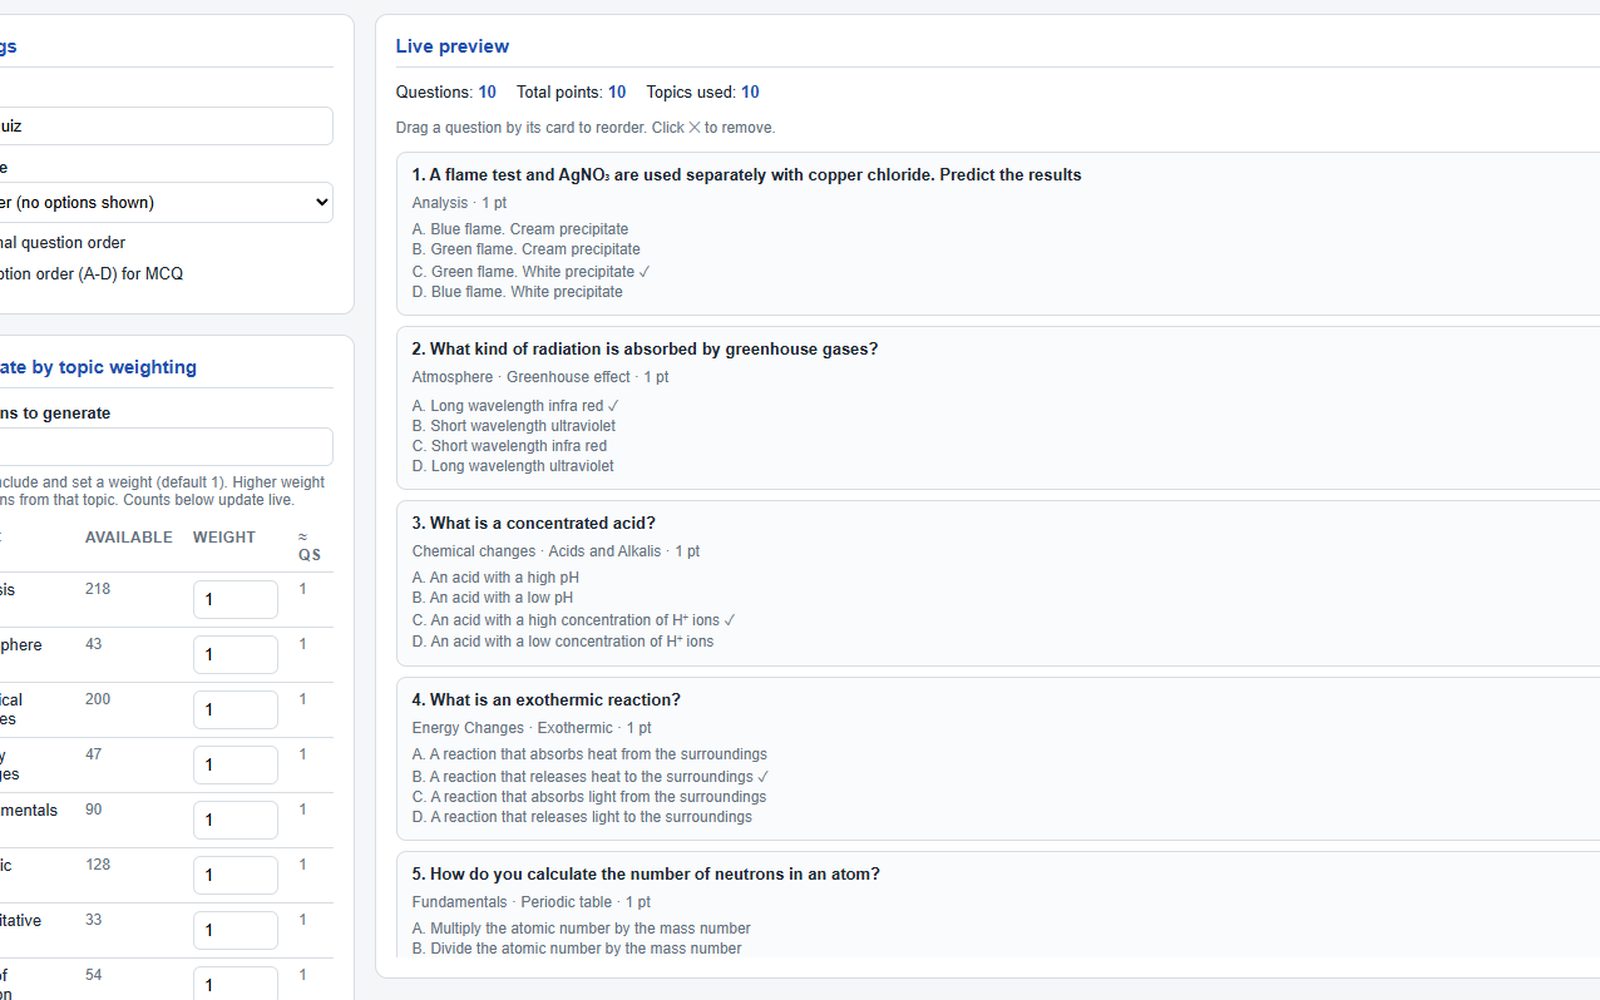
Task: Click option "D. Long wavelength ultraviolet"
Action: coord(513,466)
